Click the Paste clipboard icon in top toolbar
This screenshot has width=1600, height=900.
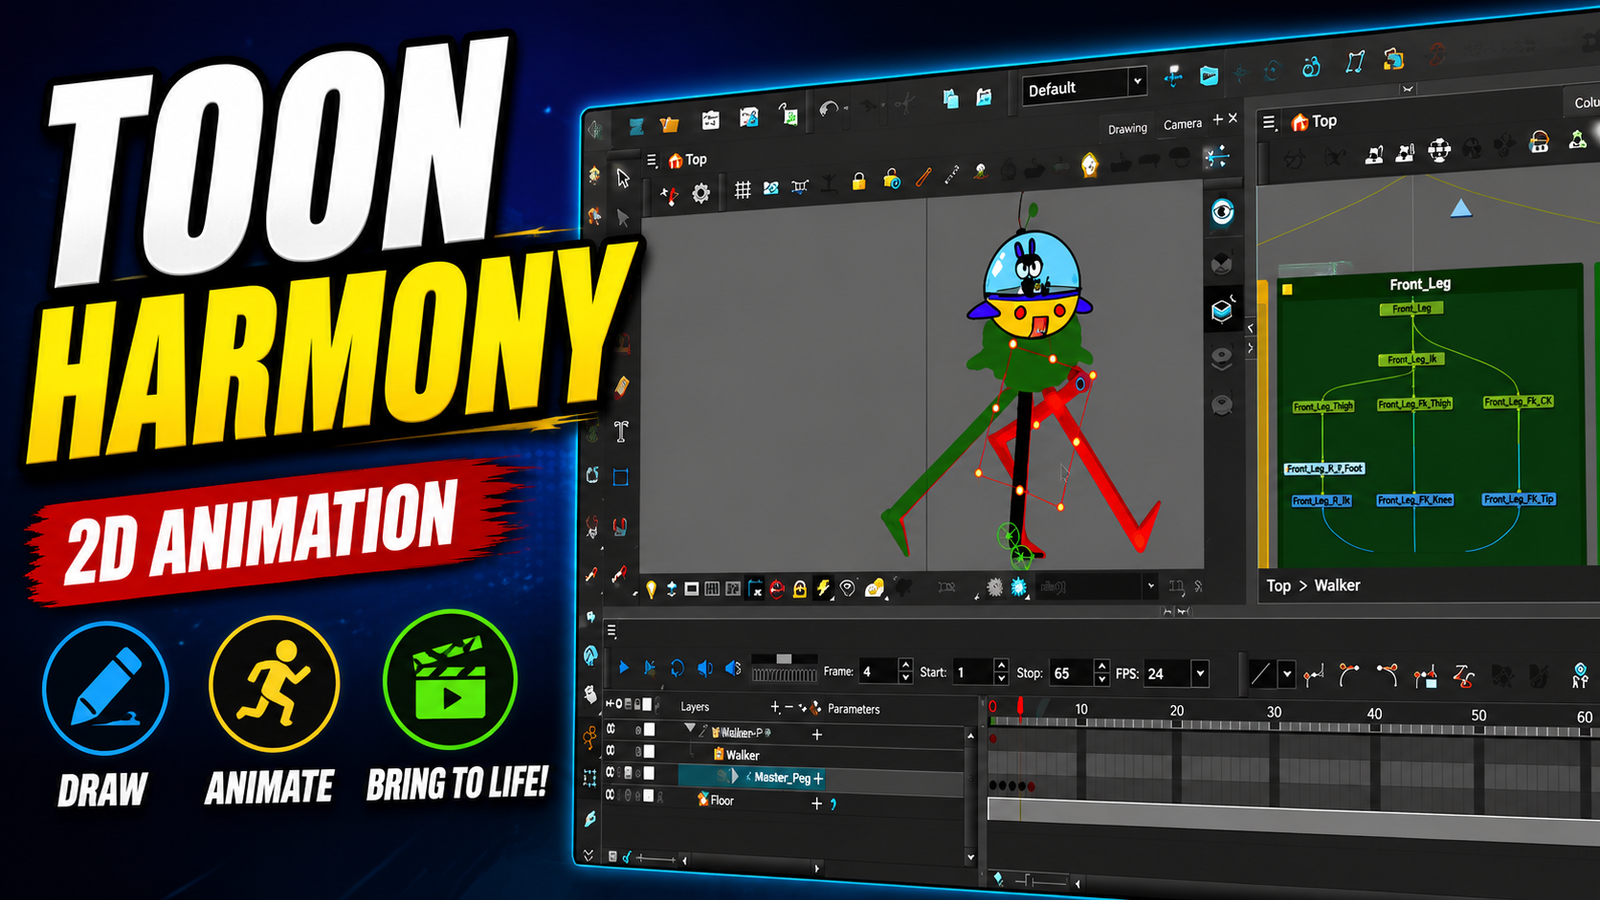[984, 97]
